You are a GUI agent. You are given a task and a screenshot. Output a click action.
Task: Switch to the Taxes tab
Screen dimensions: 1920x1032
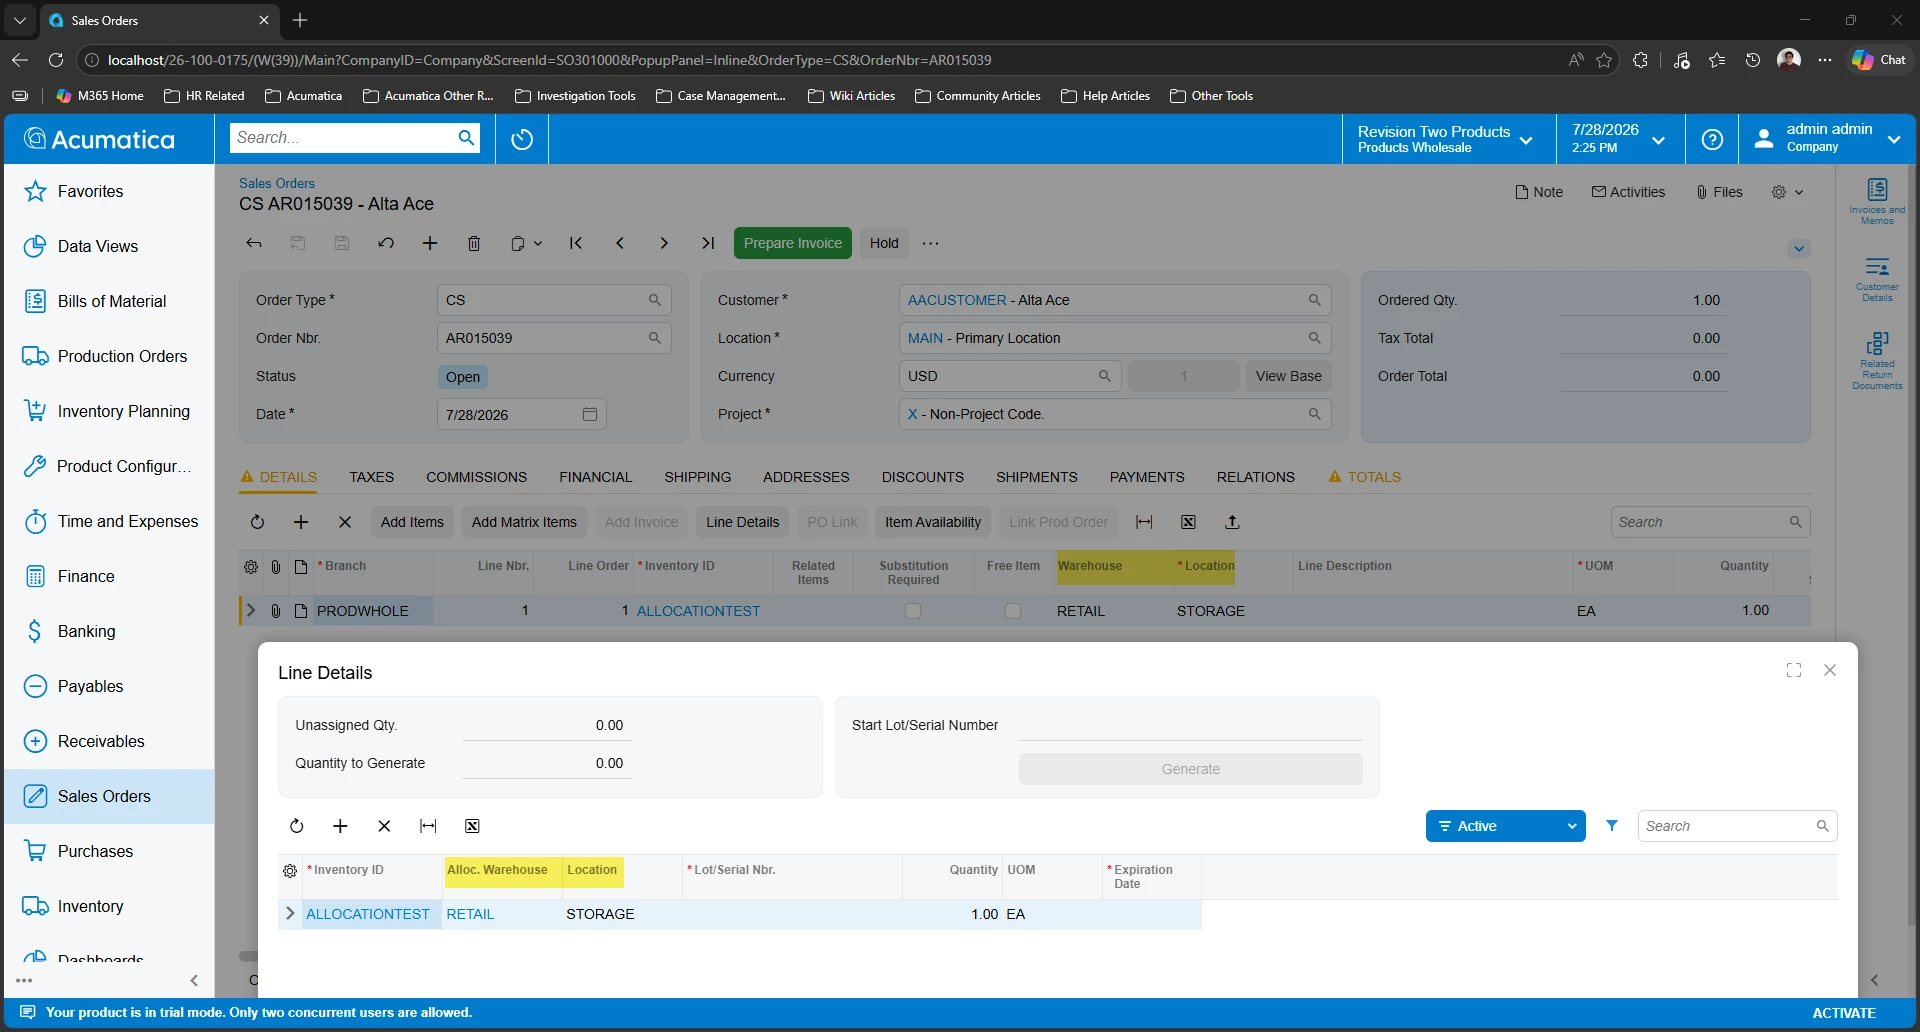(x=371, y=477)
